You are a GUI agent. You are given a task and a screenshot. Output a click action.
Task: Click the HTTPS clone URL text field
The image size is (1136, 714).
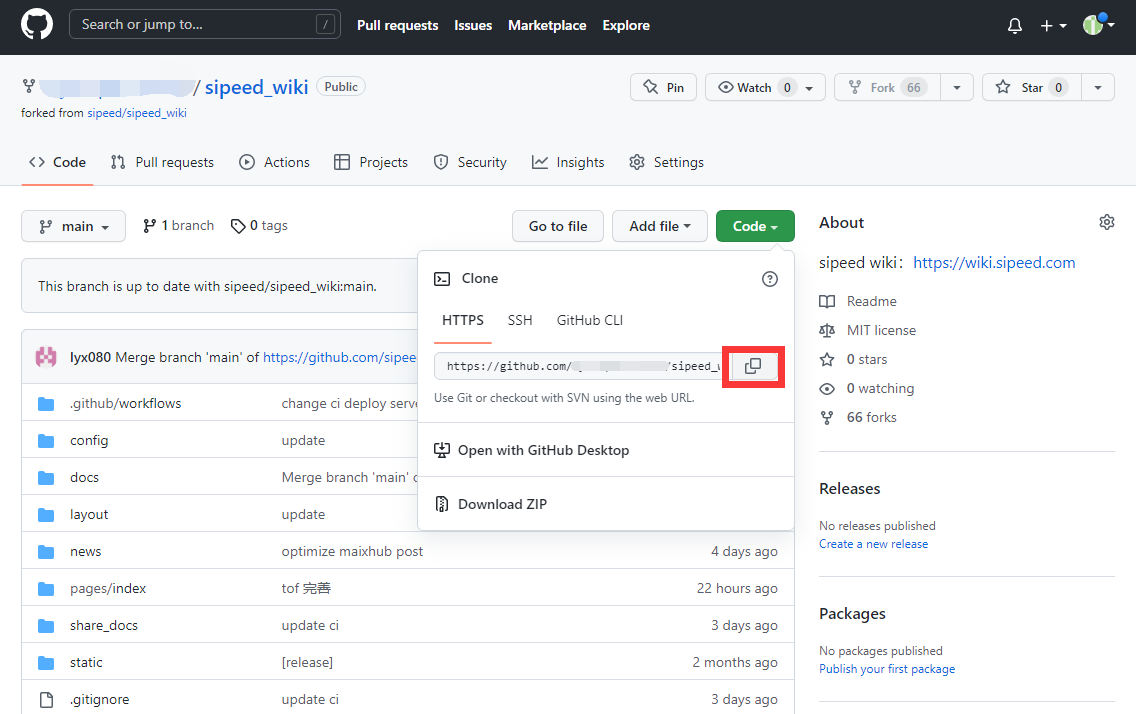[x=578, y=366]
